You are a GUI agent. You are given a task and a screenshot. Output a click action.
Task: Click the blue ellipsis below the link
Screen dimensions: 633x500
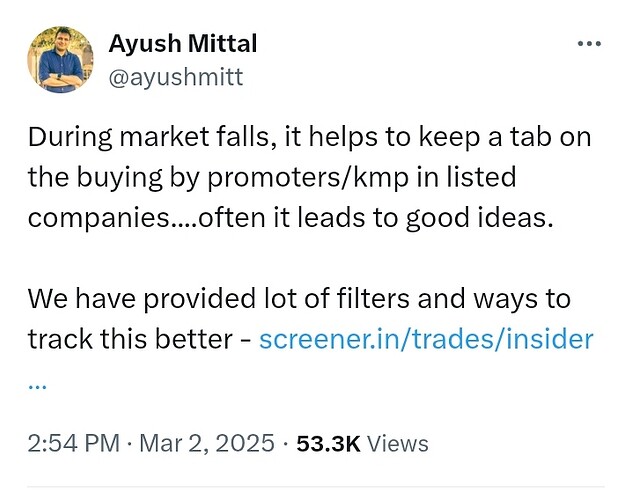[37, 381]
